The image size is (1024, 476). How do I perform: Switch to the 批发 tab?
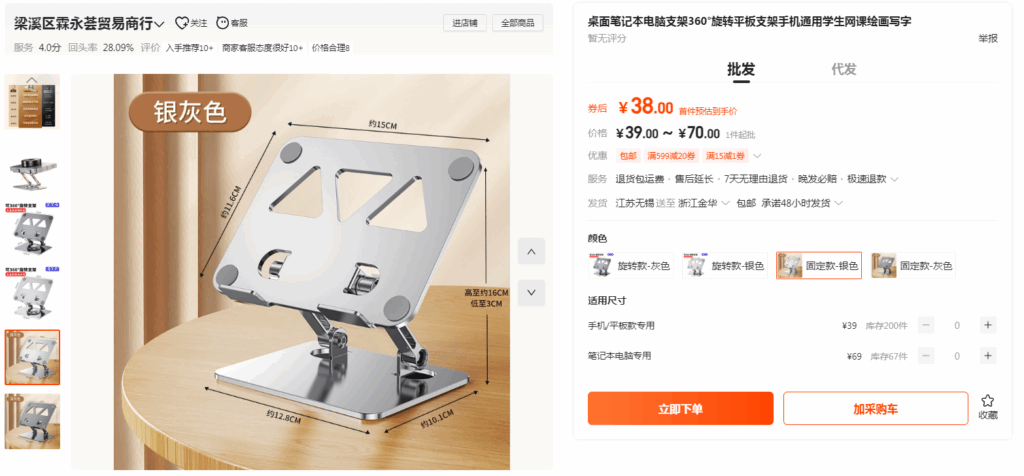click(x=741, y=70)
